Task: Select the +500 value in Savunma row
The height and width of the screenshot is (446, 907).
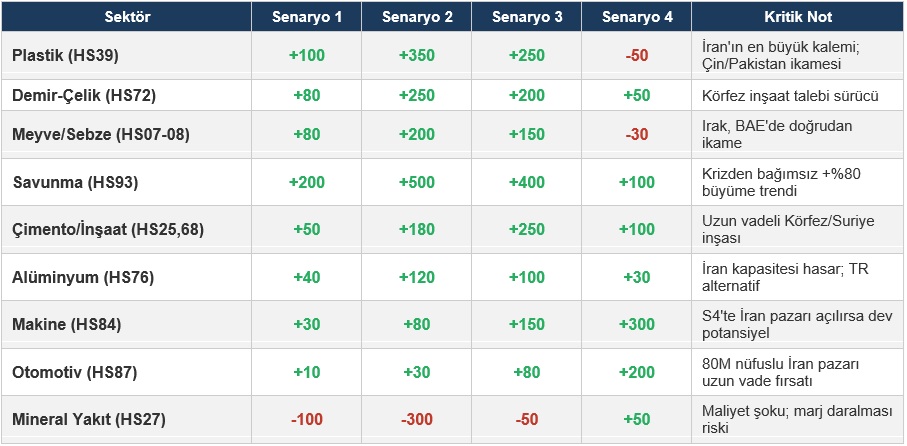Action: pos(418,183)
